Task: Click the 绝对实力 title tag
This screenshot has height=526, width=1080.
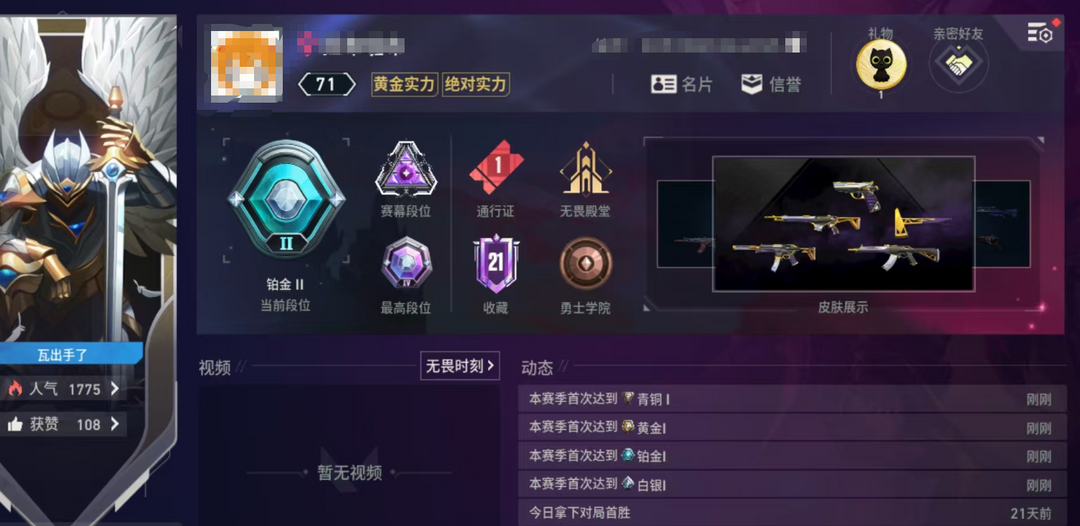Action: point(475,85)
